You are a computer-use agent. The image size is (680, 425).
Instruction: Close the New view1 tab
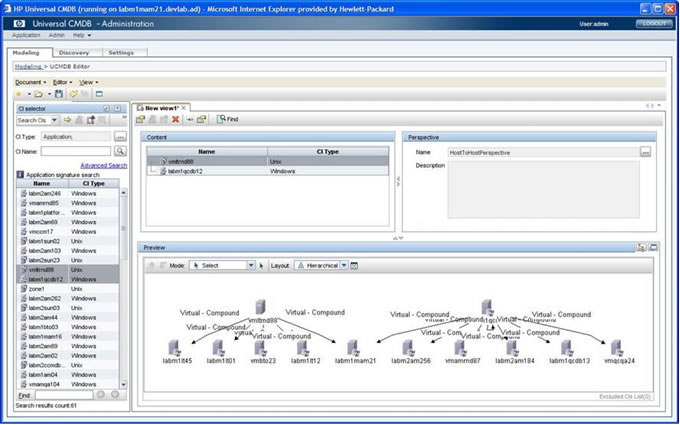[x=183, y=108]
